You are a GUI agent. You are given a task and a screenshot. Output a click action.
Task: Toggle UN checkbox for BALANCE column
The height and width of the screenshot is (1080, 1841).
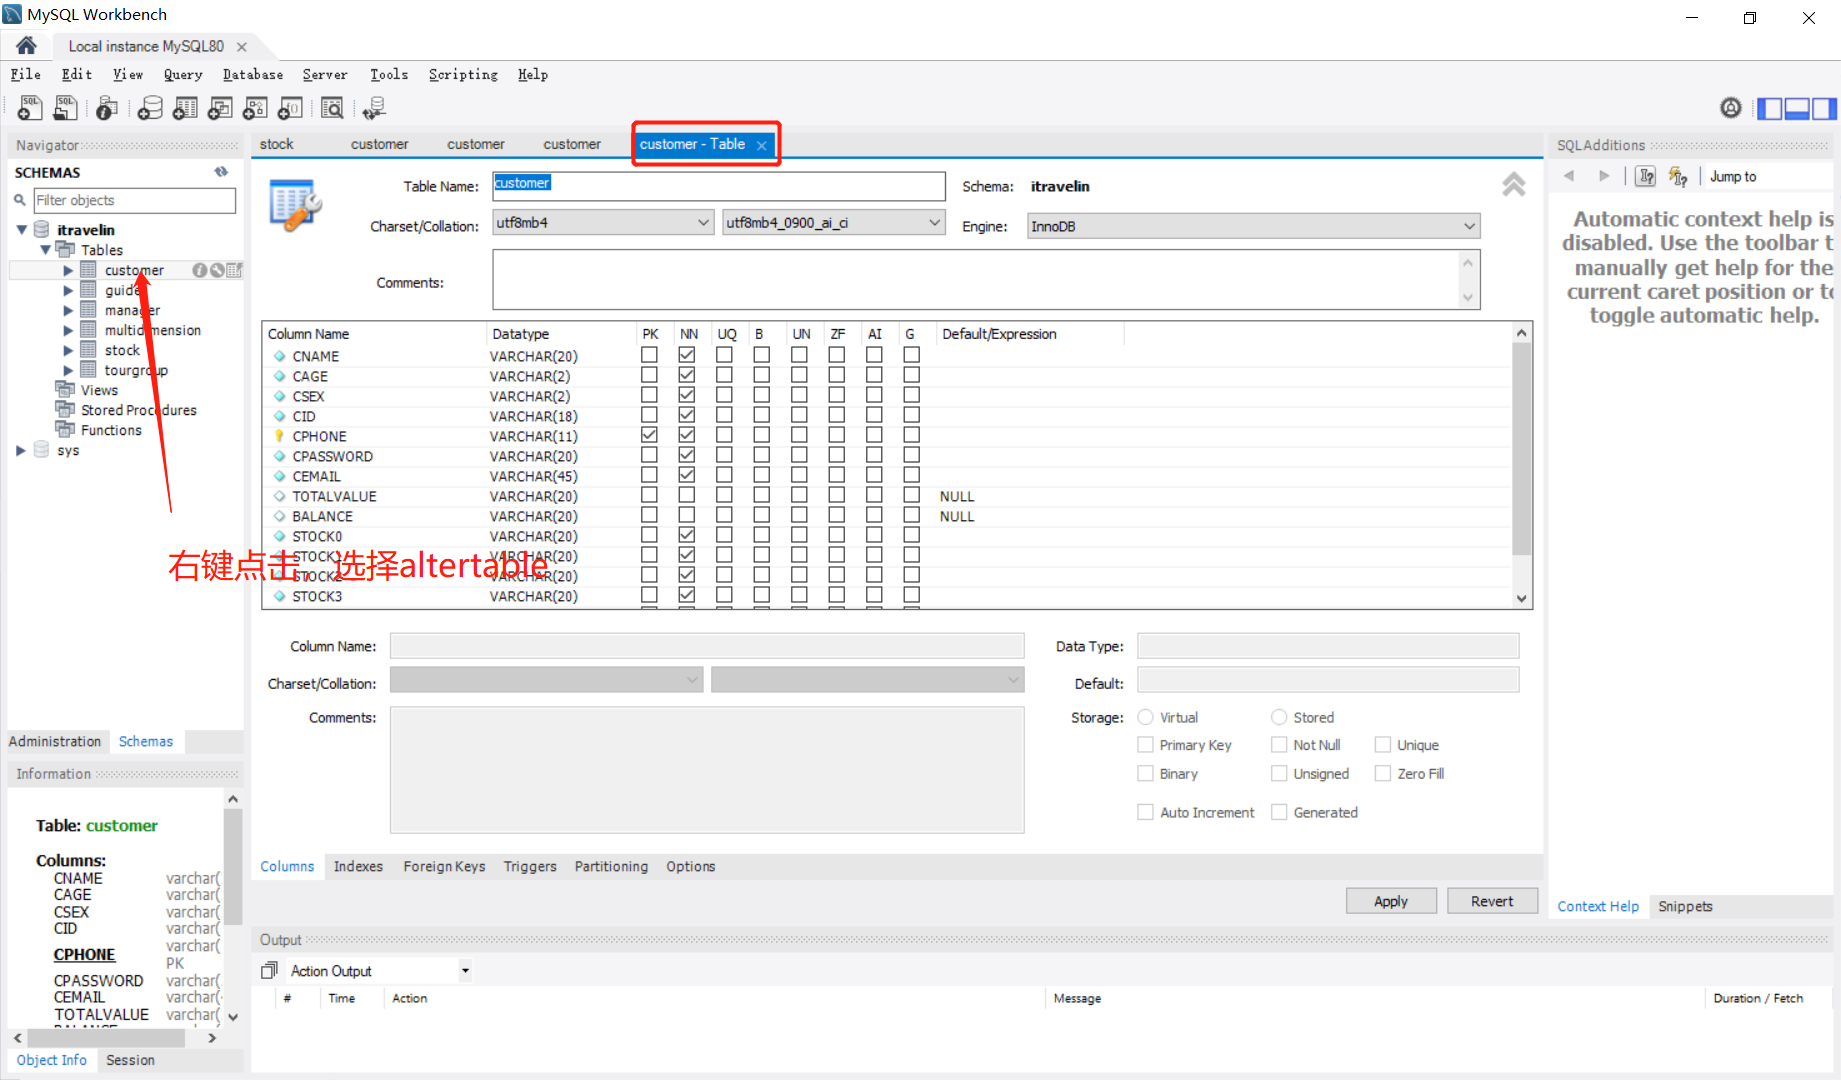(799, 515)
